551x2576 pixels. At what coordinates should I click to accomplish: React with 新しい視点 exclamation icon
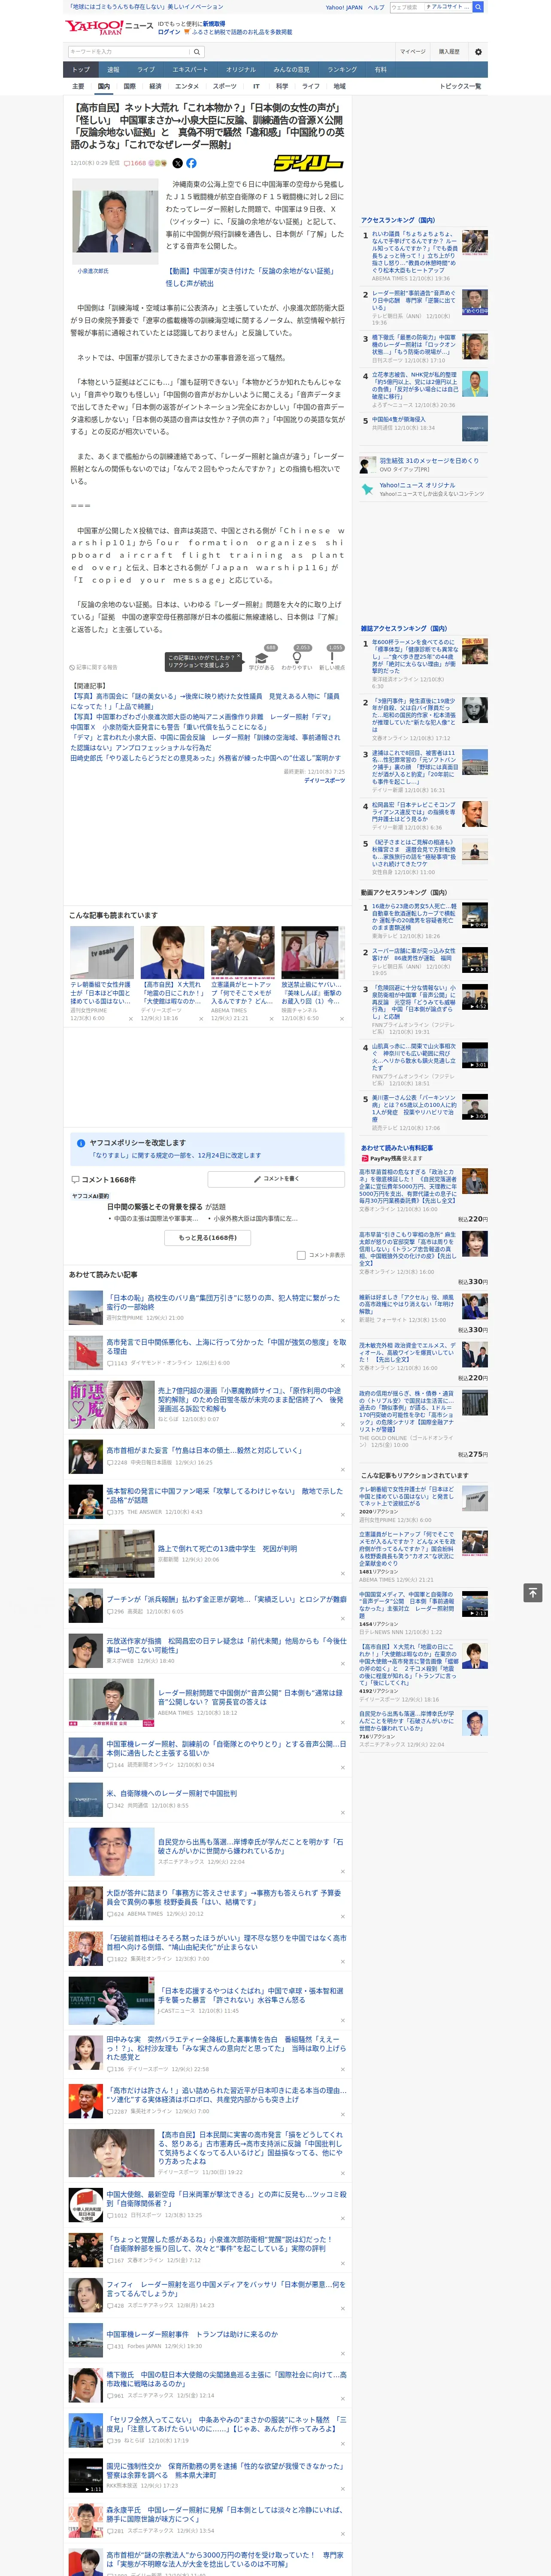[332, 658]
